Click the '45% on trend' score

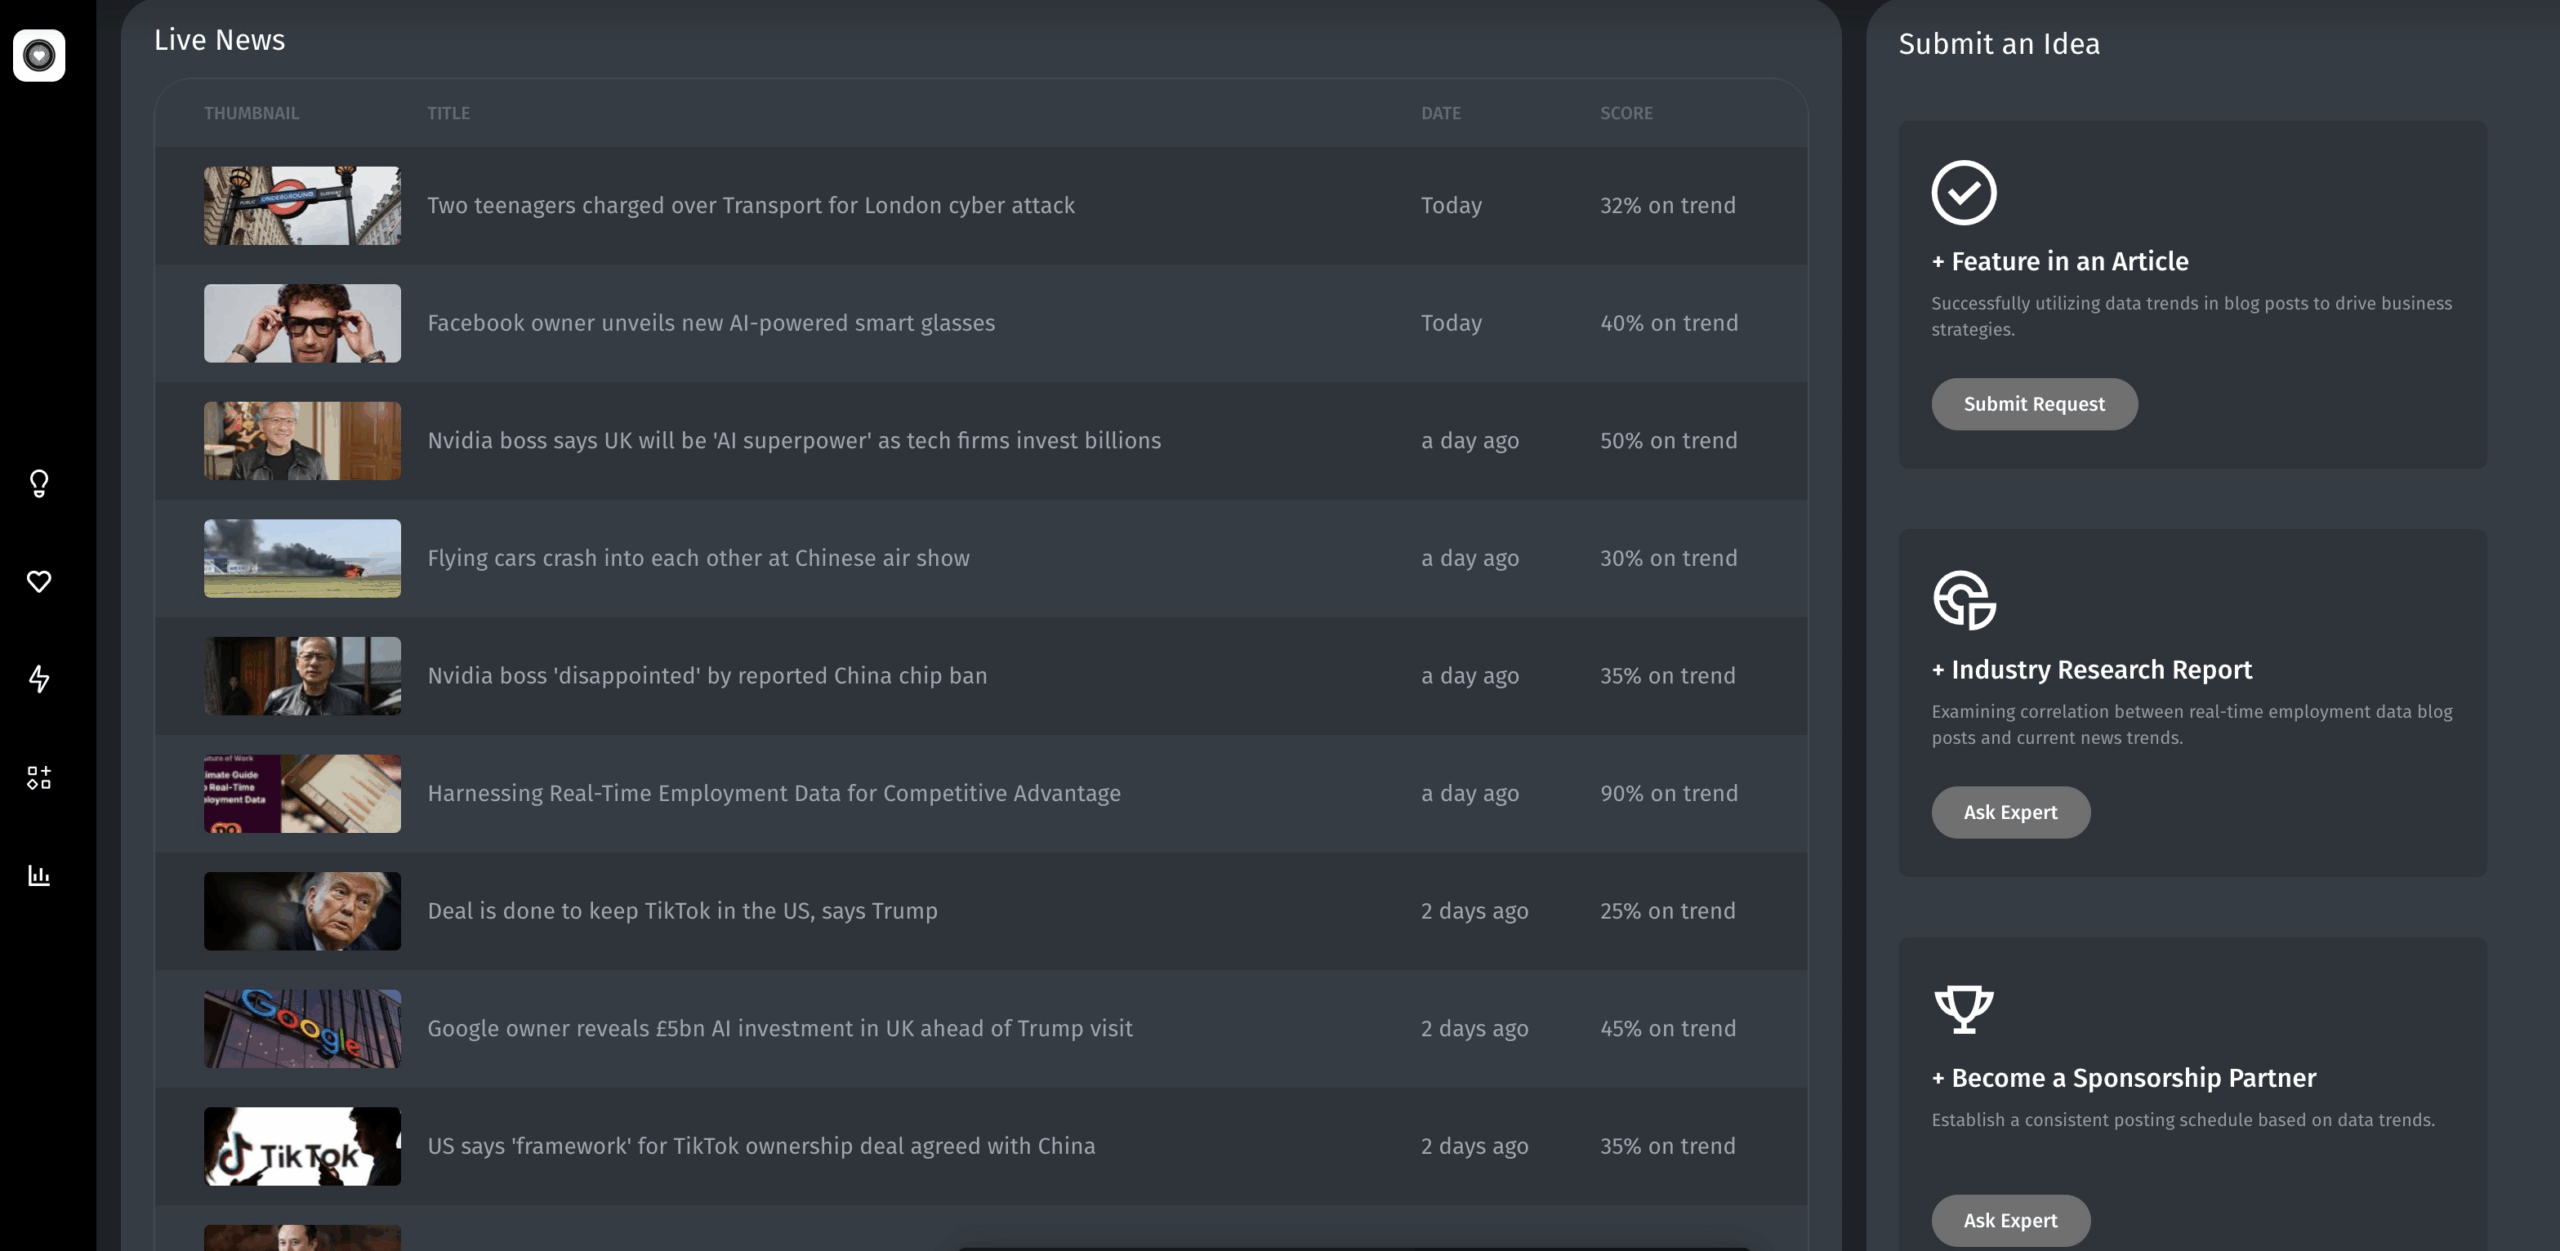1668,1029
